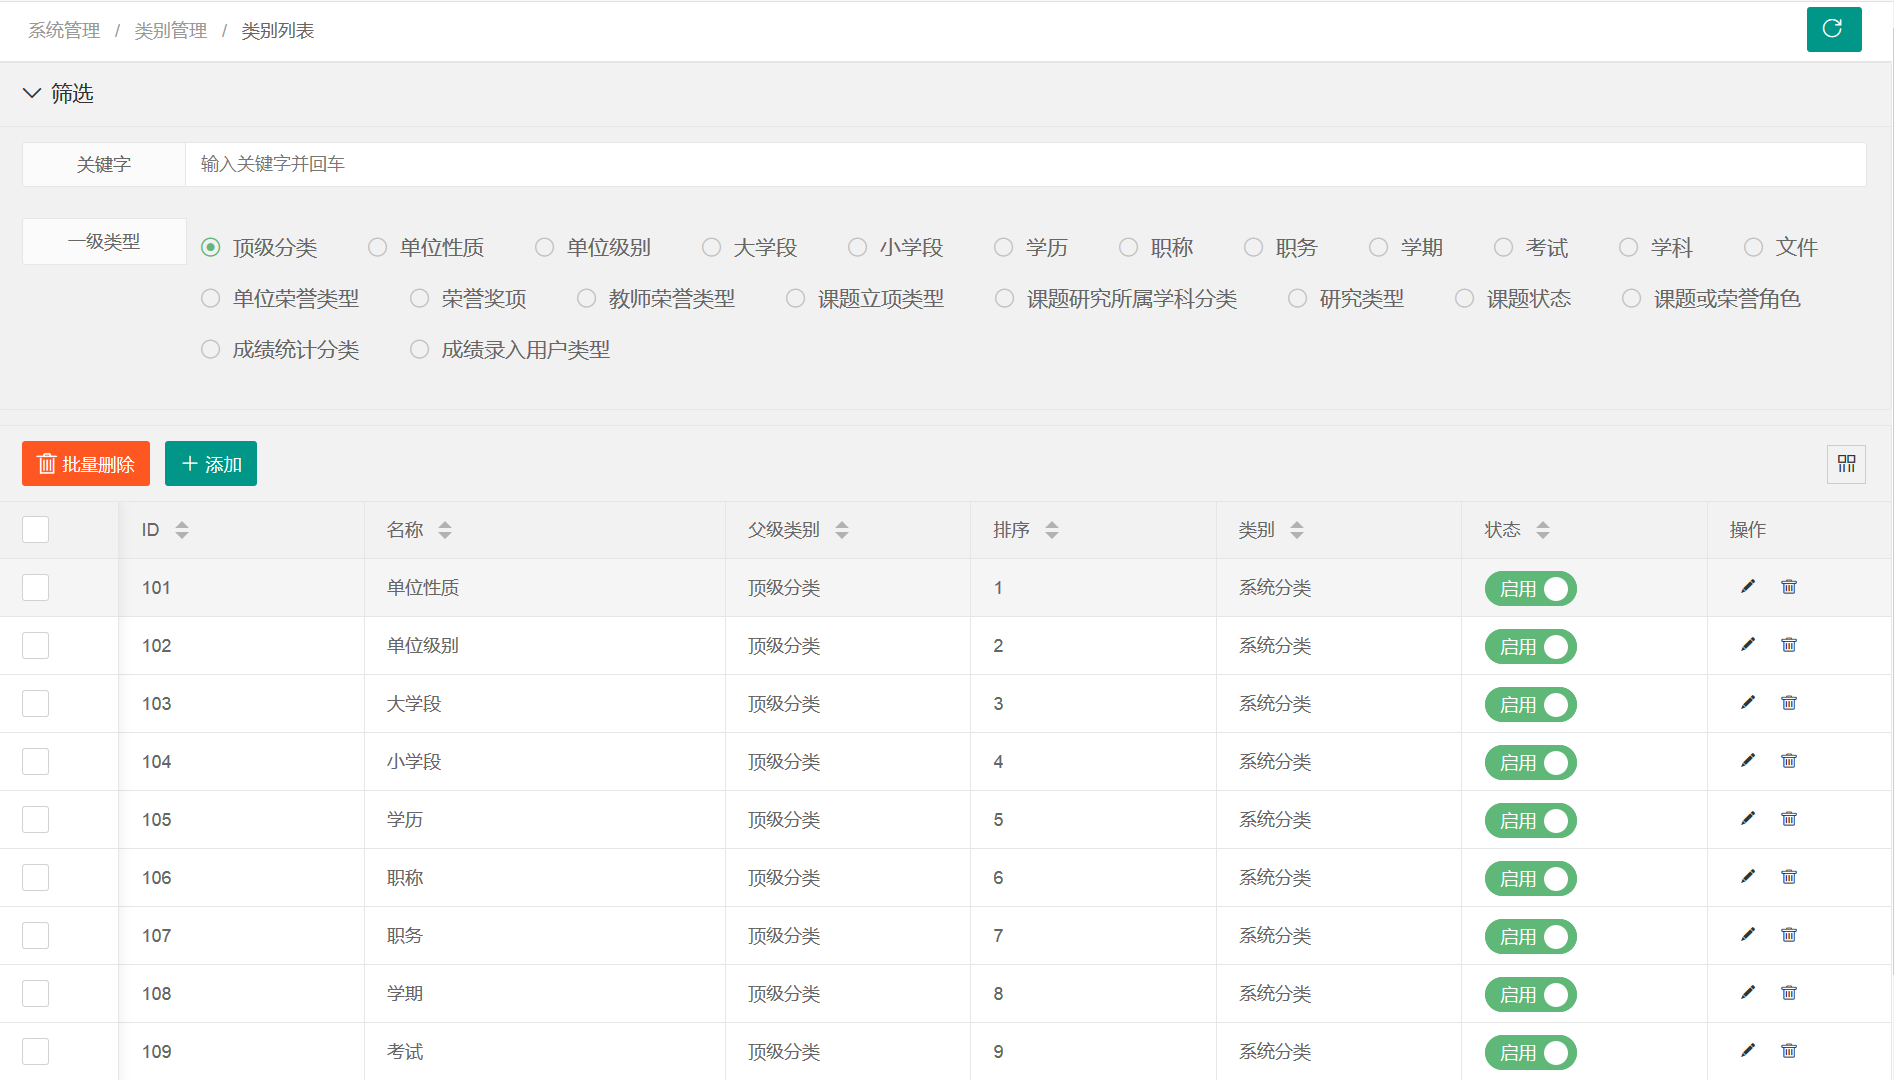The height and width of the screenshot is (1080, 1894).
Task: Click the 添加 button
Action: click(211, 464)
